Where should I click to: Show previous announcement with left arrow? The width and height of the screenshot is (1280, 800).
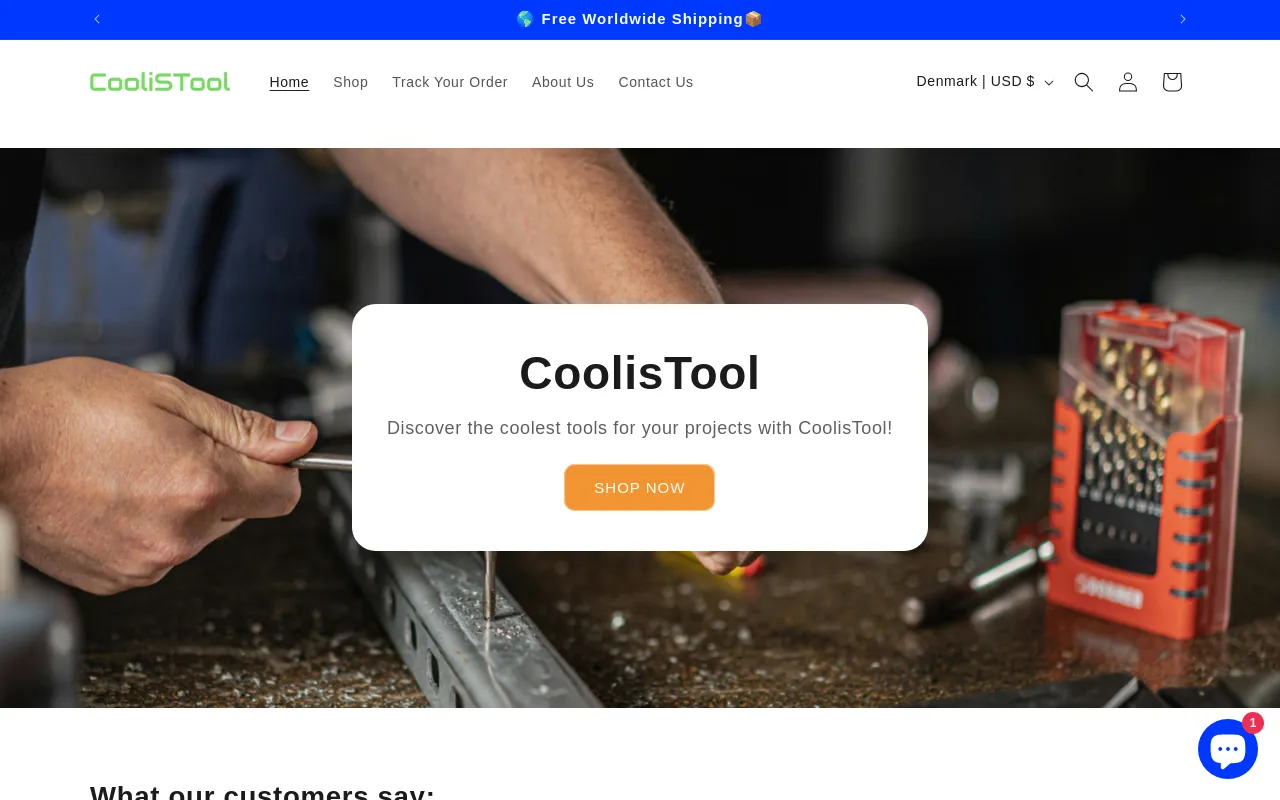97,19
